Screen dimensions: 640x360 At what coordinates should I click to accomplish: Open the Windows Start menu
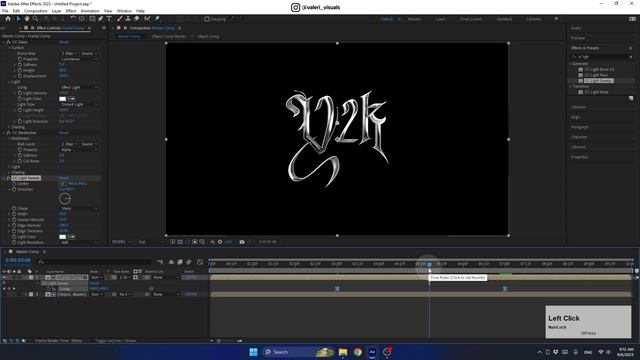[253, 352]
